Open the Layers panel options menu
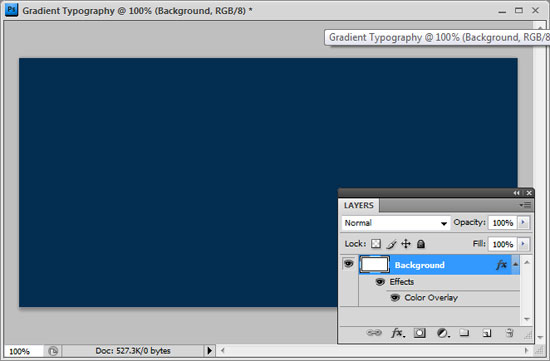 [525, 205]
